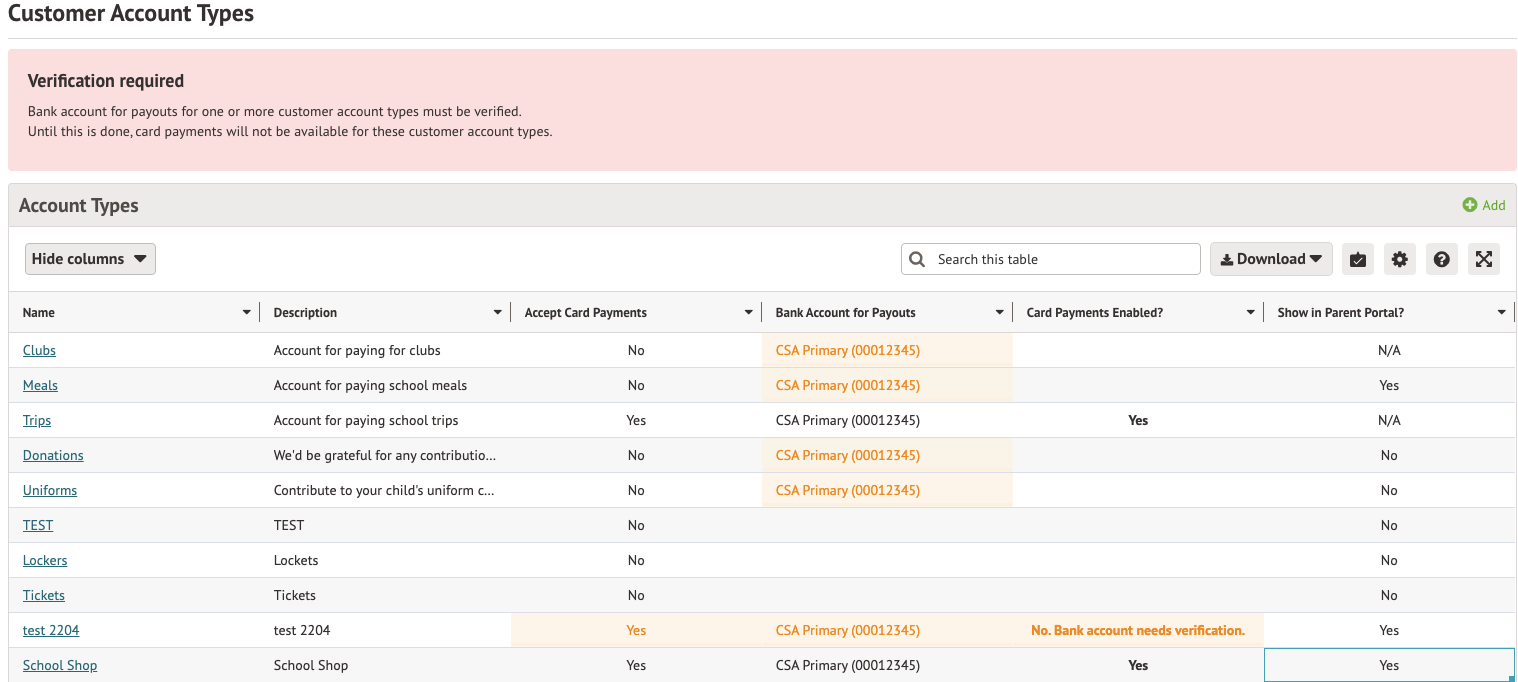Click the question mark help icon
Screen dimensions: 1518x682
pos(1441,259)
